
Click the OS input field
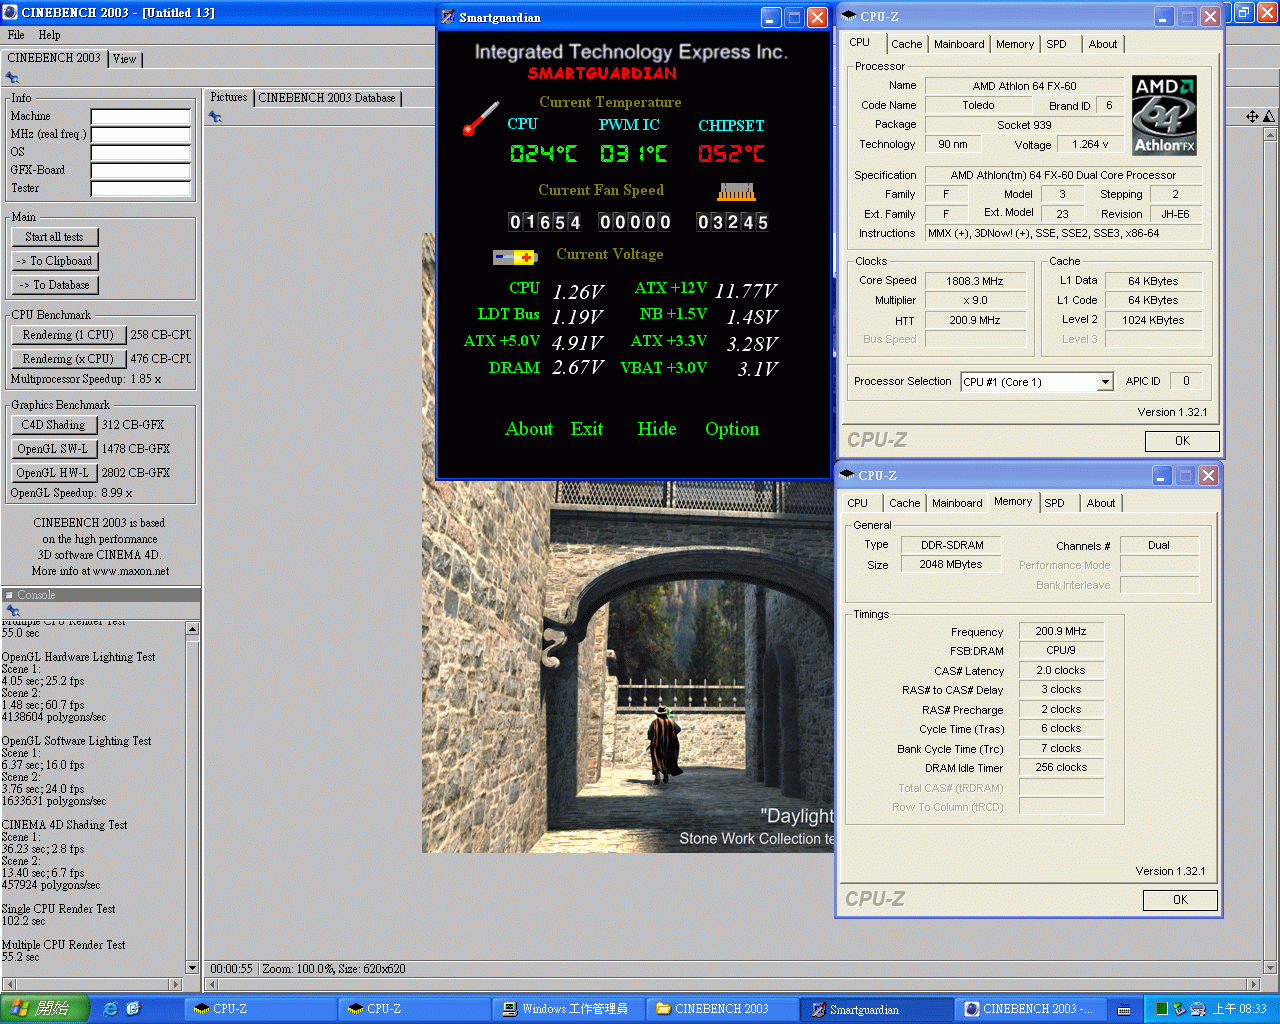tap(141, 153)
